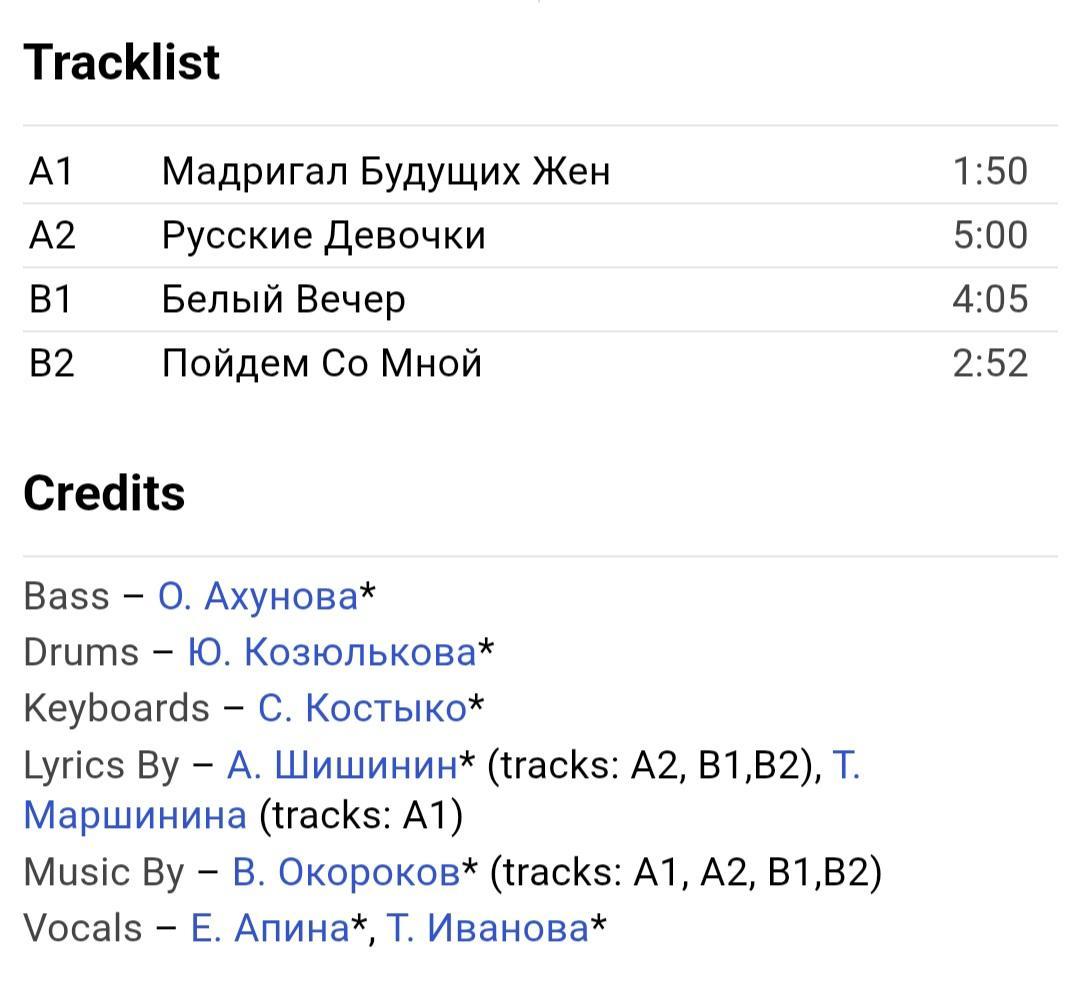1080x989 pixels.
Task: Open the О. Ахунова bass credit link
Action: 258,596
